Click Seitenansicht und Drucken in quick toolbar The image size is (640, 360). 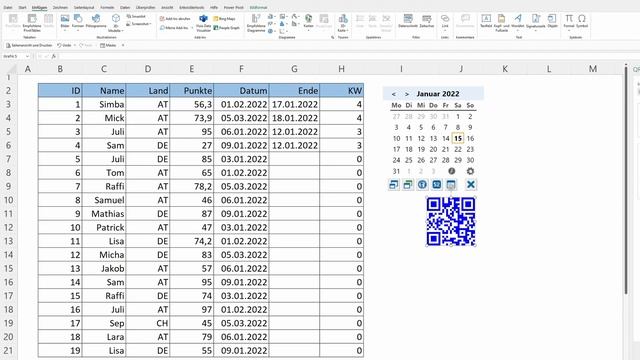coord(29,45)
